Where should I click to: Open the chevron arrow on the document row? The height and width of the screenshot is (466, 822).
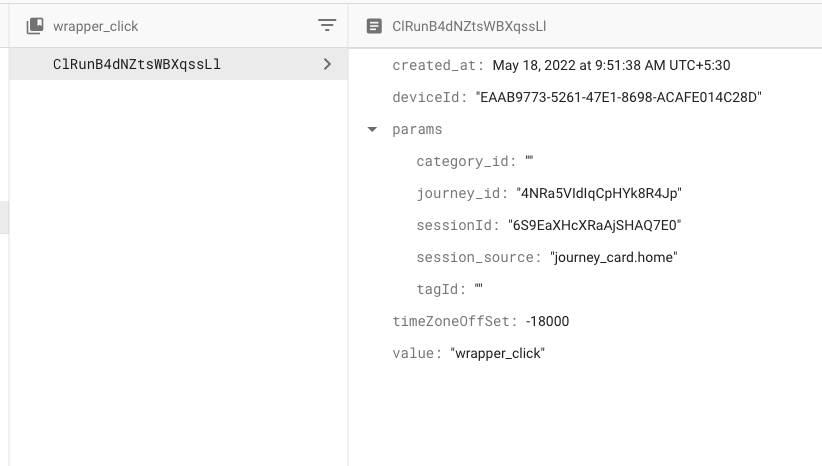click(328, 64)
